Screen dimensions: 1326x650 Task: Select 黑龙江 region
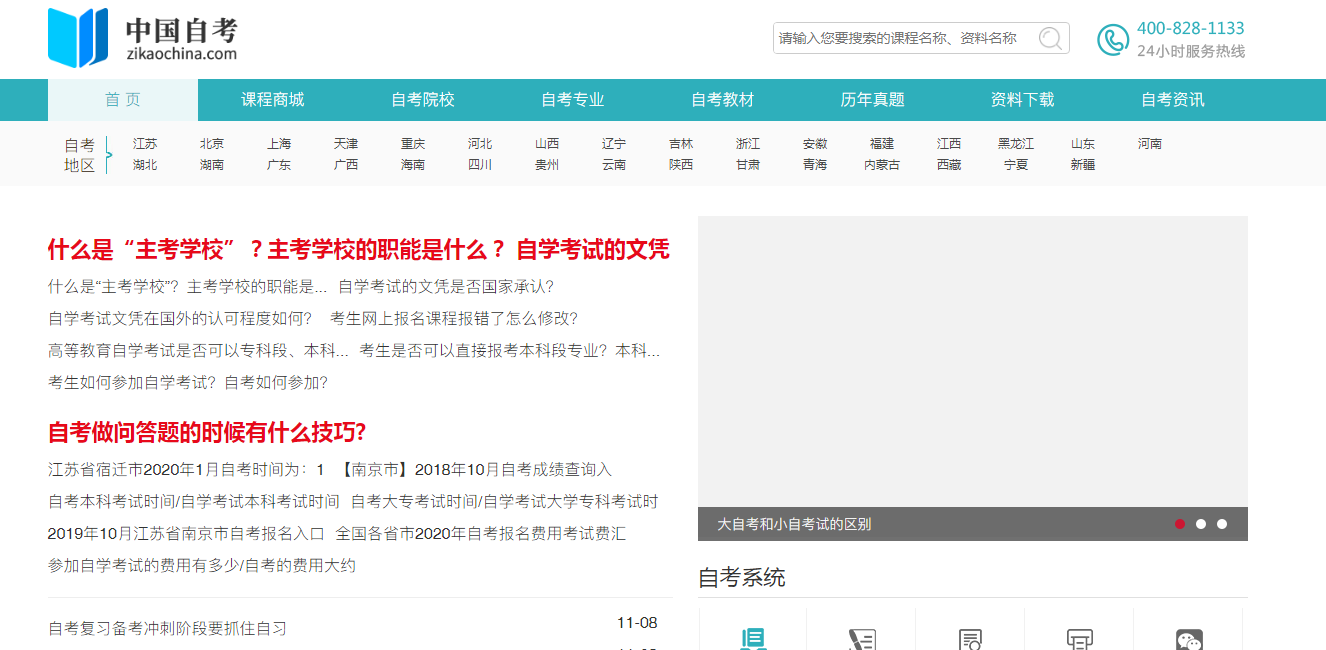(x=1016, y=144)
